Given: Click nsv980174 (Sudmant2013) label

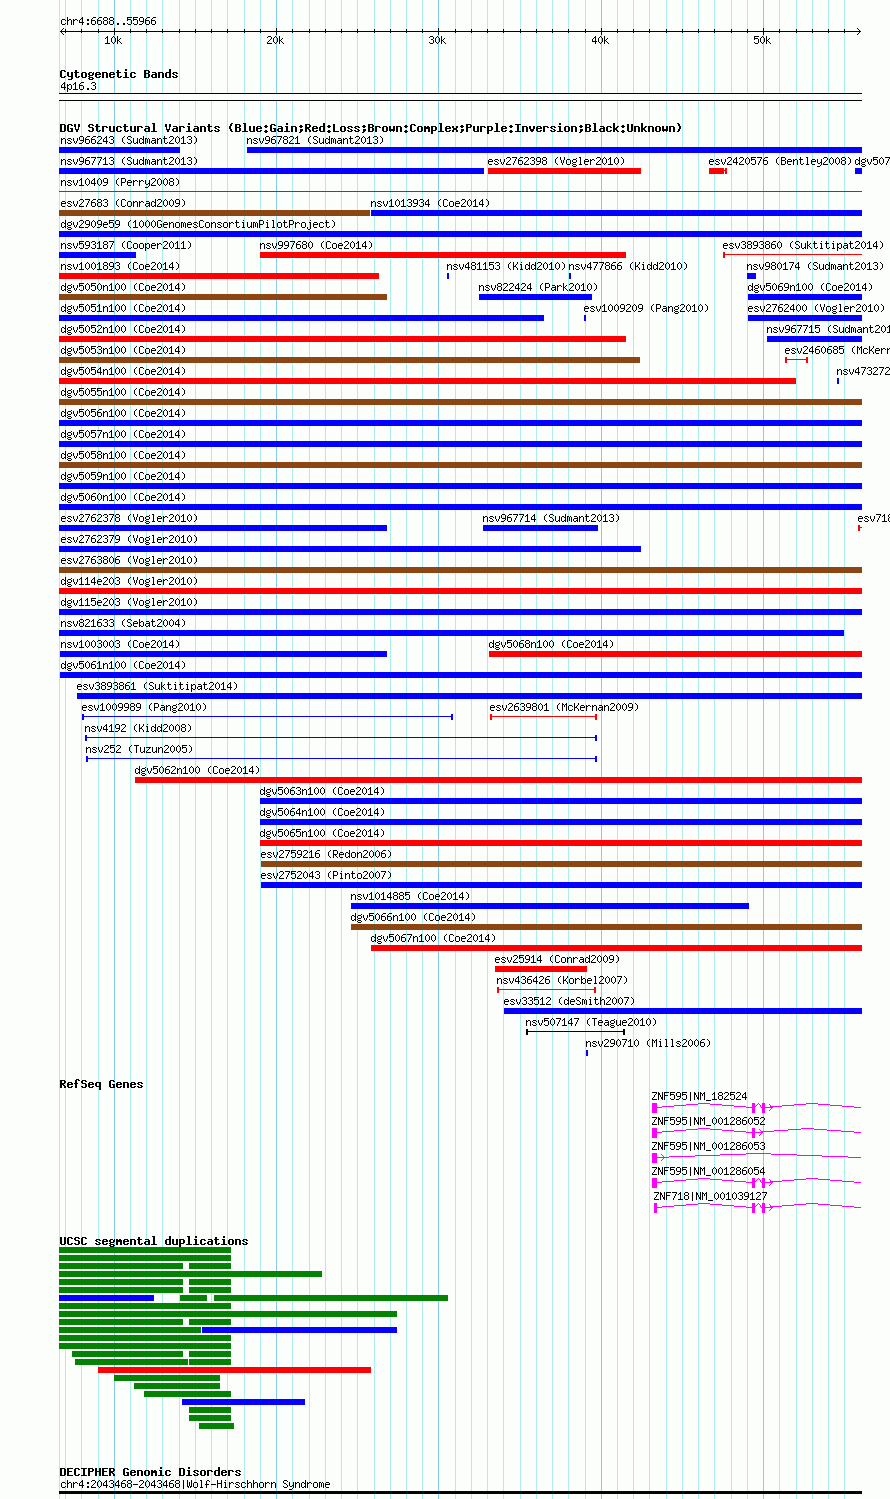Looking at the screenshot, I should [815, 266].
